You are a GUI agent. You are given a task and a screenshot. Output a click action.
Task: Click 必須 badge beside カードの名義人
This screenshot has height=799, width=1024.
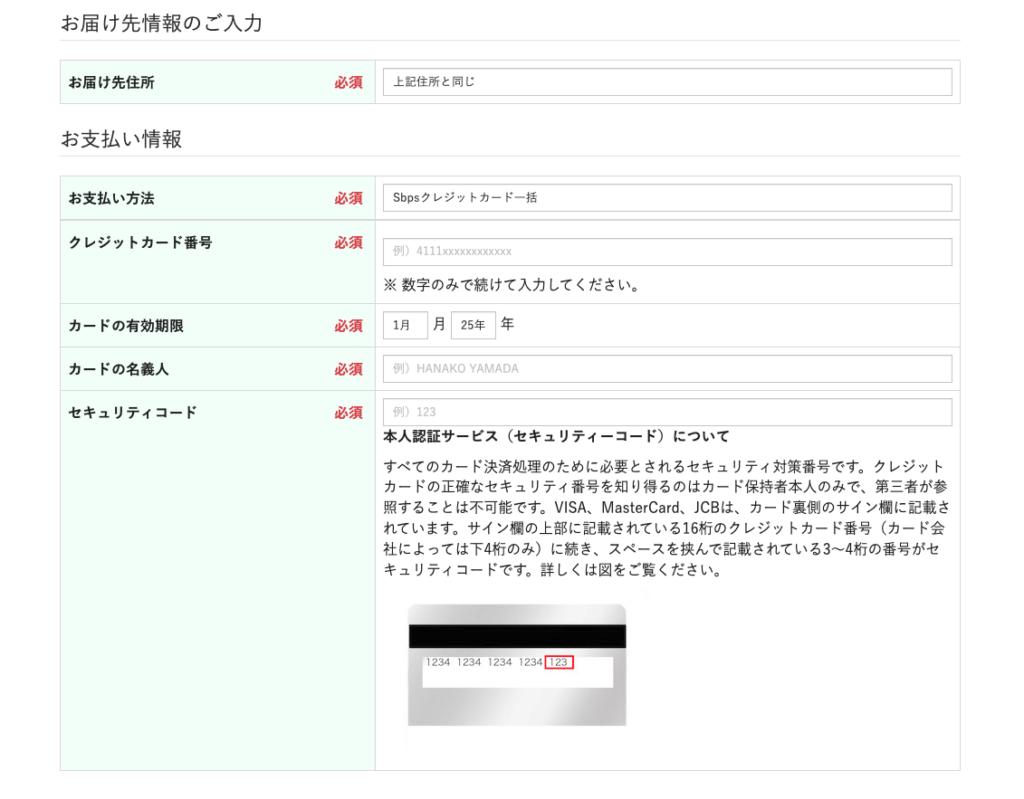[348, 369]
